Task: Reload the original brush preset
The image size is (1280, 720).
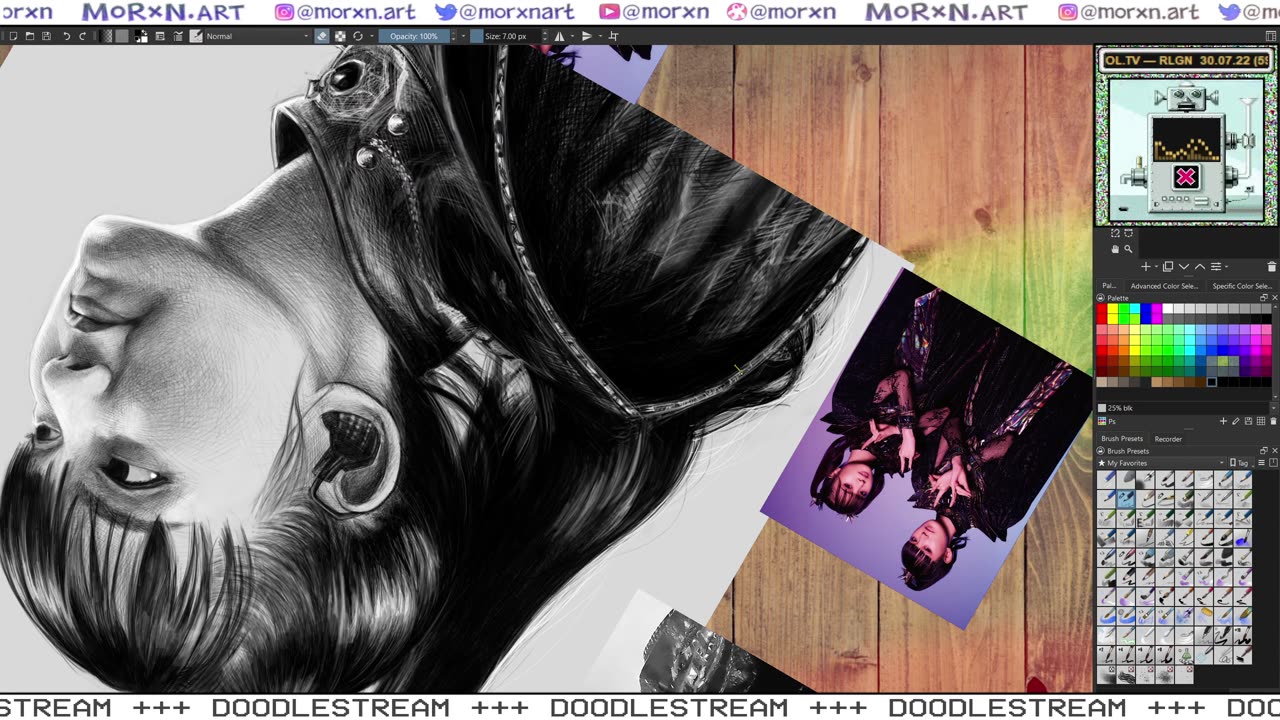Action: click(x=358, y=36)
